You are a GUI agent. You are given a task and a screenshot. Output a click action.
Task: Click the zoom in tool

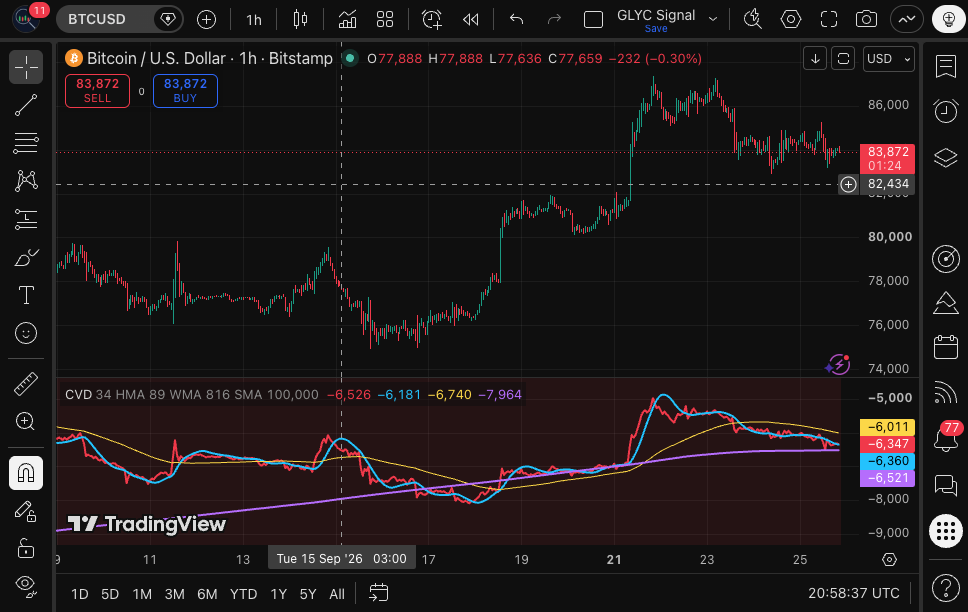26,421
